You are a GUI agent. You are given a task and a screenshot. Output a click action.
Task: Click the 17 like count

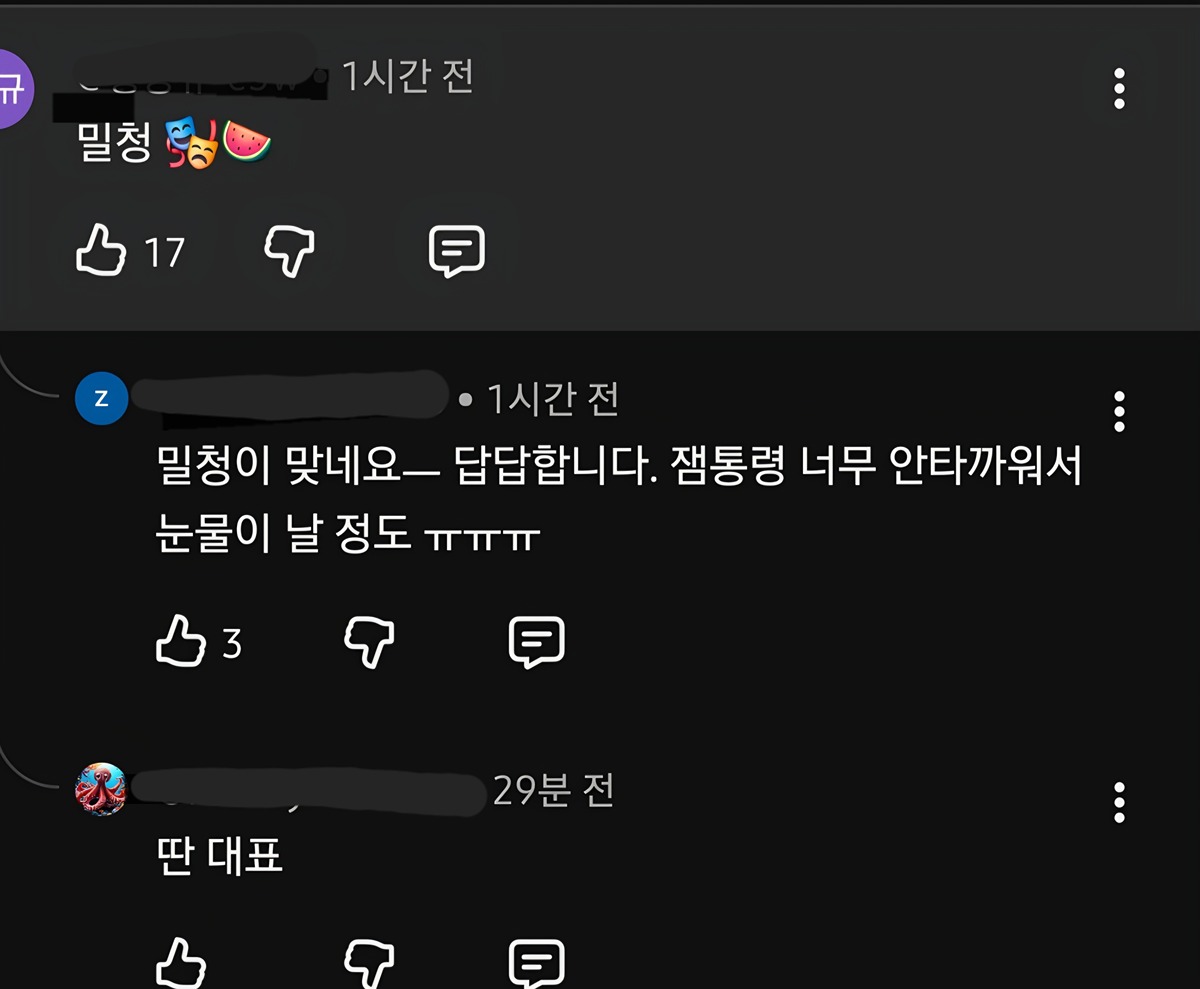pos(164,252)
